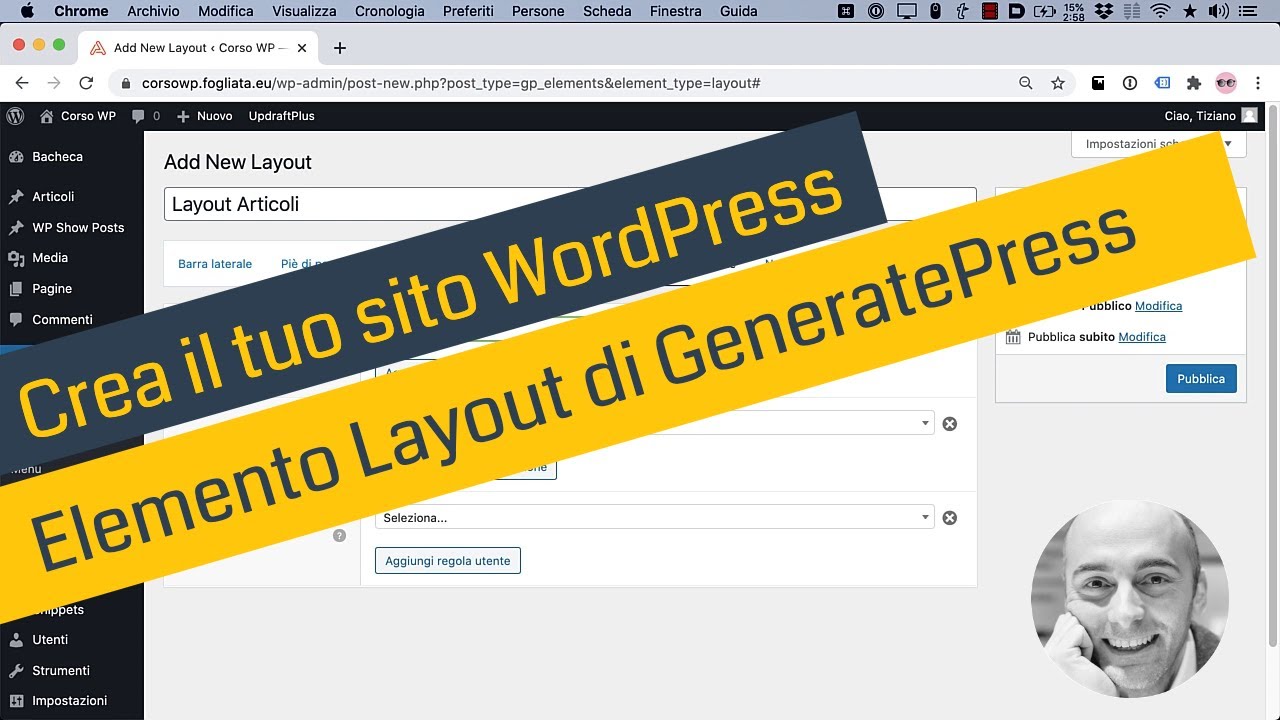The height and width of the screenshot is (720, 1280).
Task: Click the zoom magnifier in address bar
Action: [x=1025, y=83]
